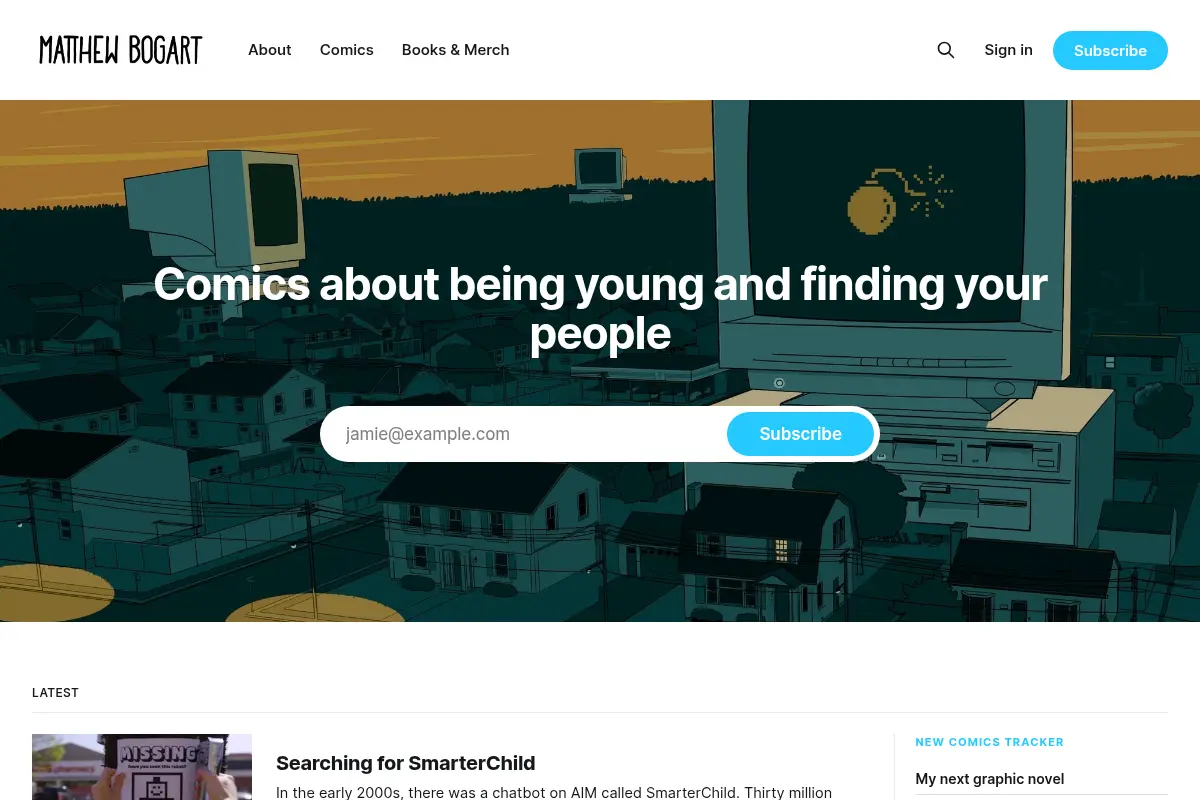Click the lit yellow window on house
The height and width of the screenshot is (800, 1200).
click(782, 550)
